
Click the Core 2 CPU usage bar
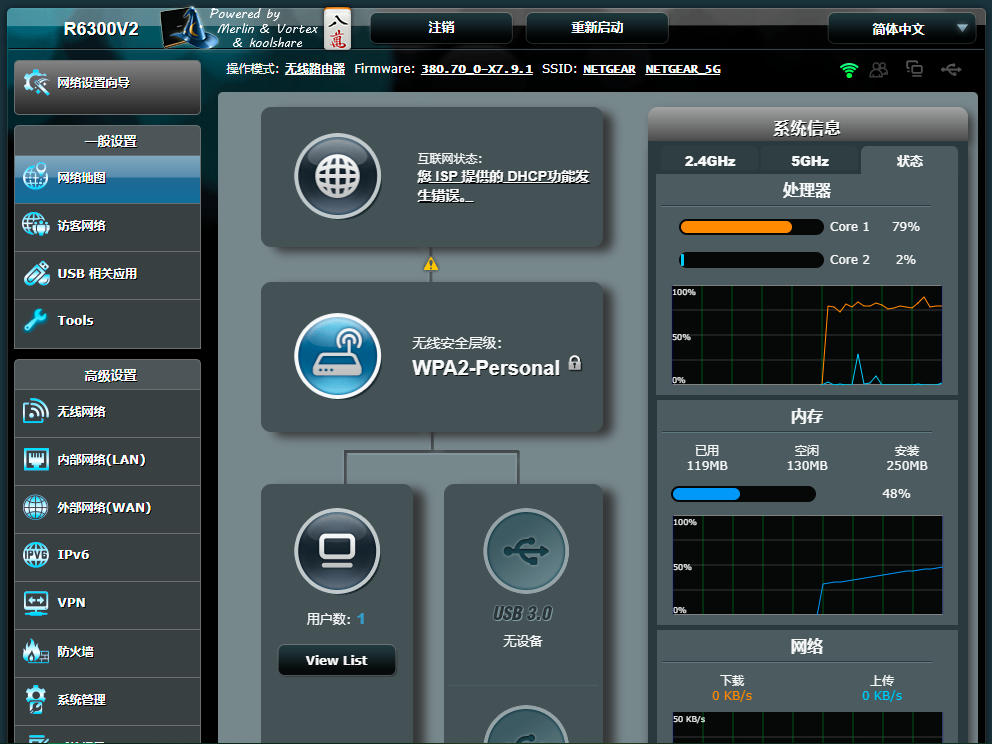pos(751,259)
